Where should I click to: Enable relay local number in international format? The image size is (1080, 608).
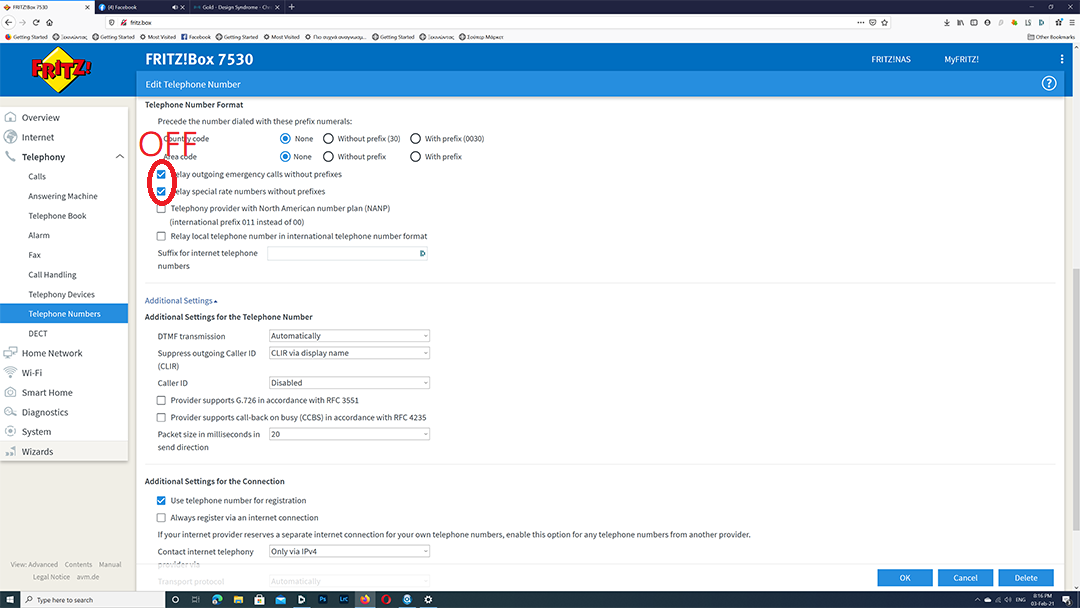161,236
